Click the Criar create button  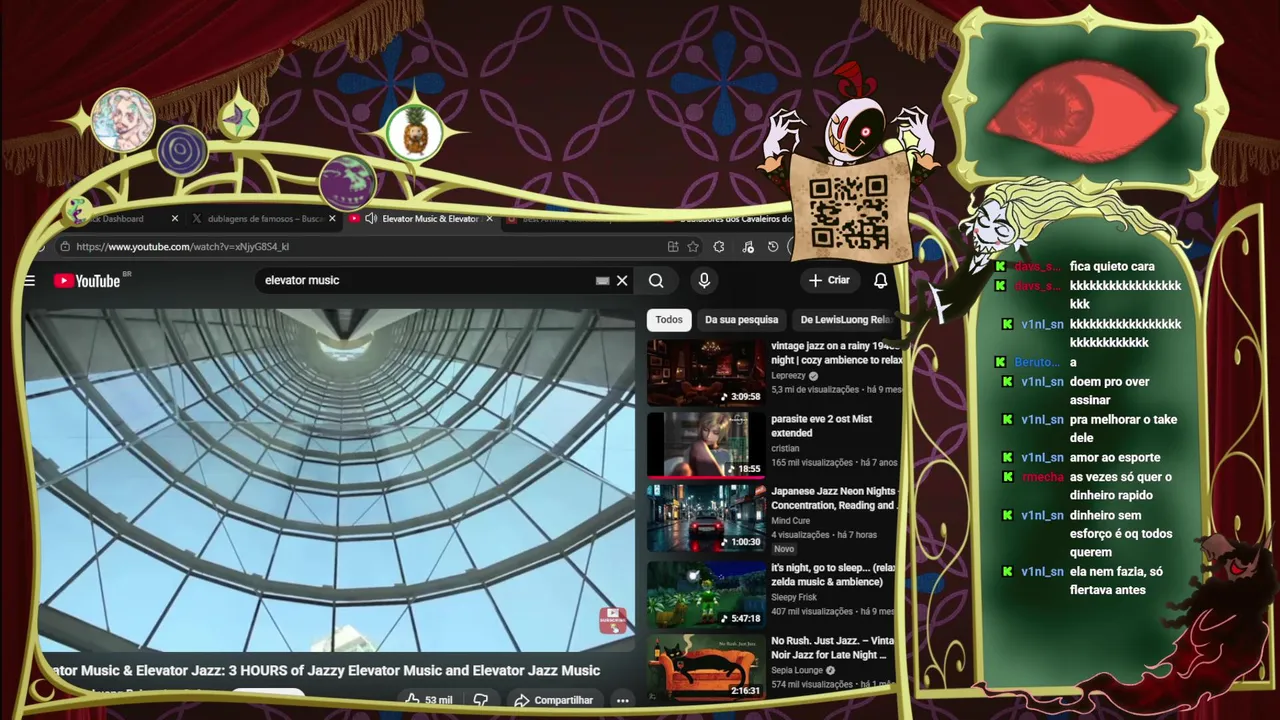pos(830,281)
